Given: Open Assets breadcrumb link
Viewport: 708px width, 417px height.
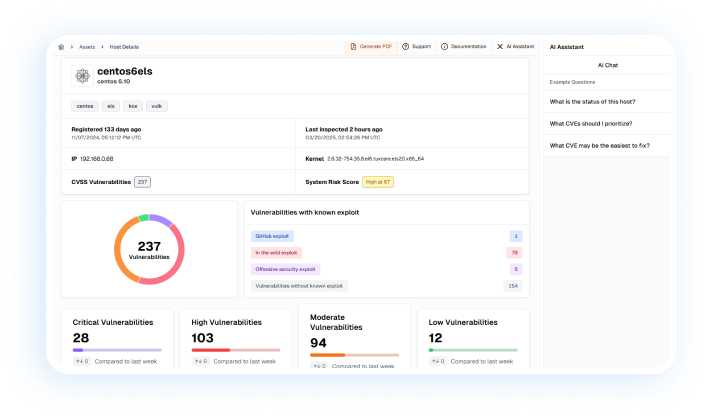Looking at the screenshot, I should (x=87, y=47).
